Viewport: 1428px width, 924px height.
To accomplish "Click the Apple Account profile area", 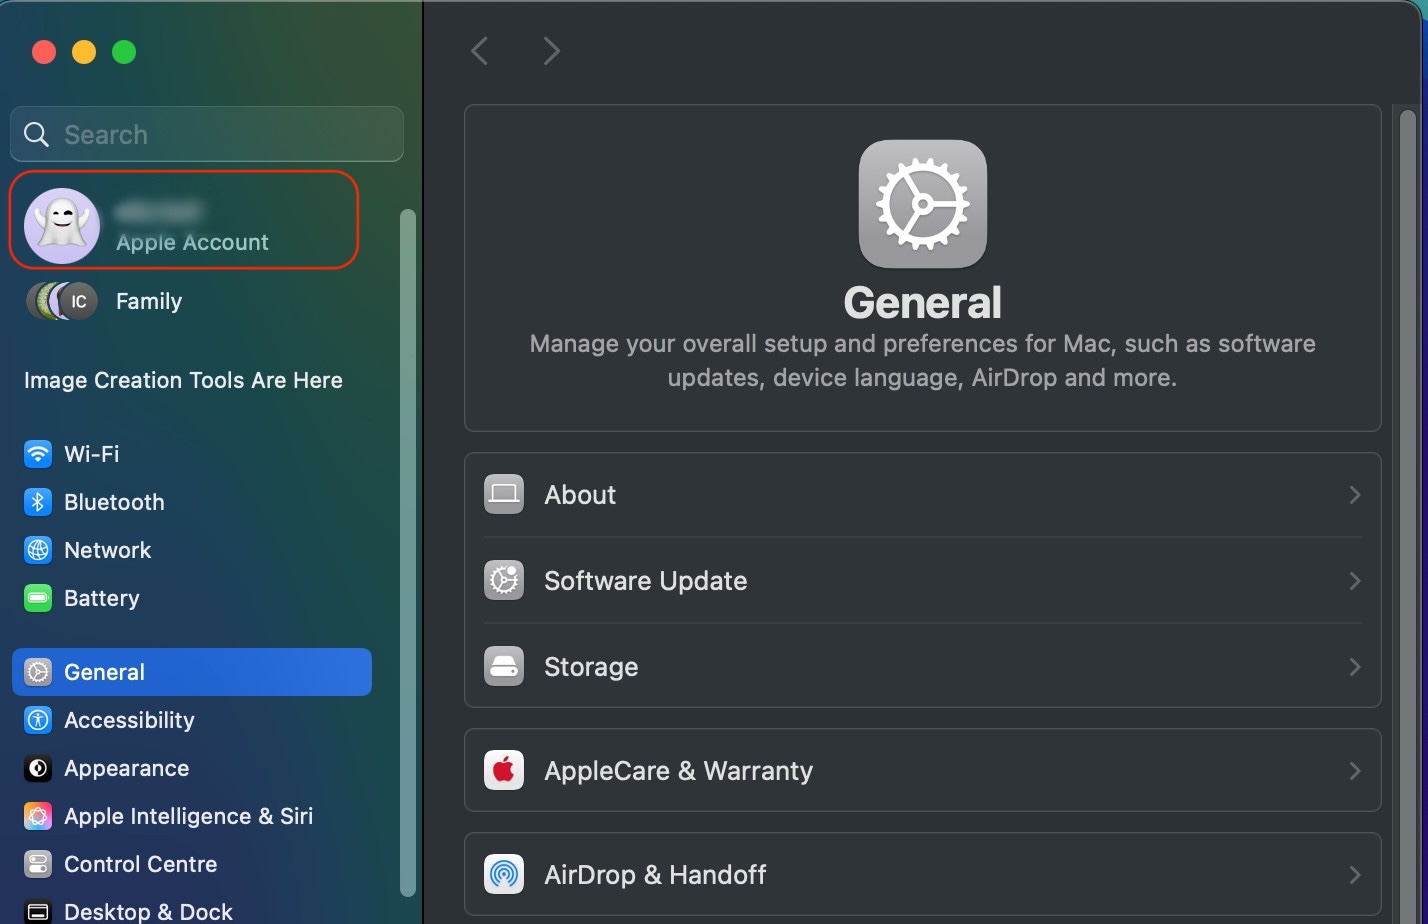I will tap(183, 220).
